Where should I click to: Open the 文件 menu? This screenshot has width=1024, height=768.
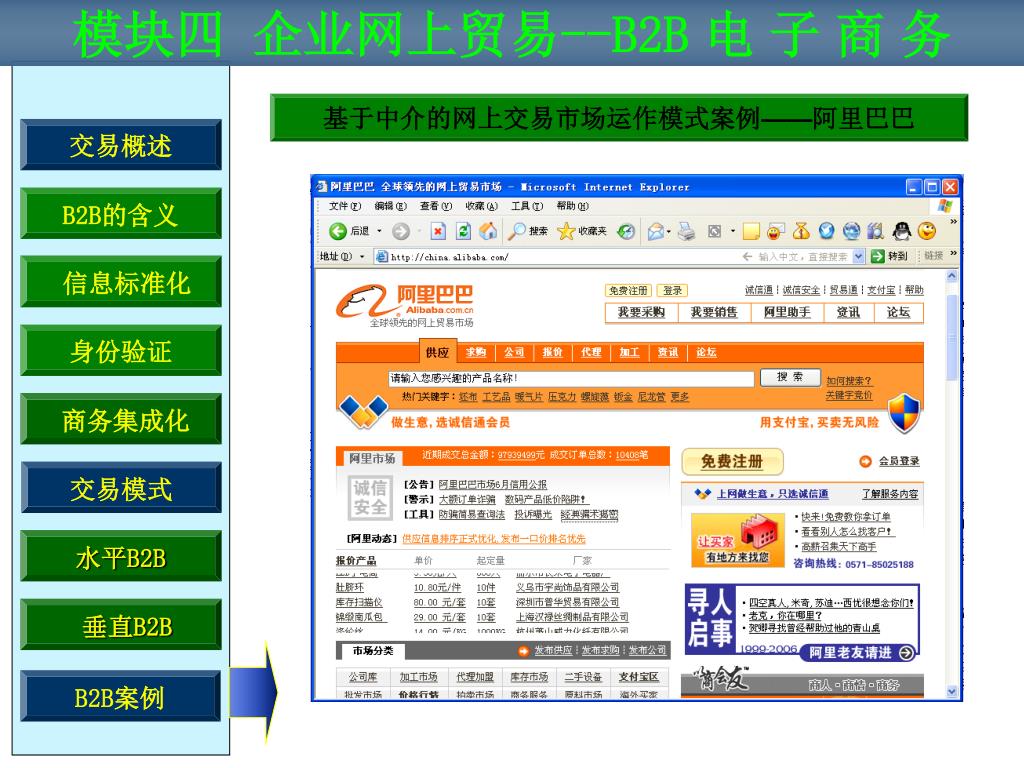click(344, 206)
